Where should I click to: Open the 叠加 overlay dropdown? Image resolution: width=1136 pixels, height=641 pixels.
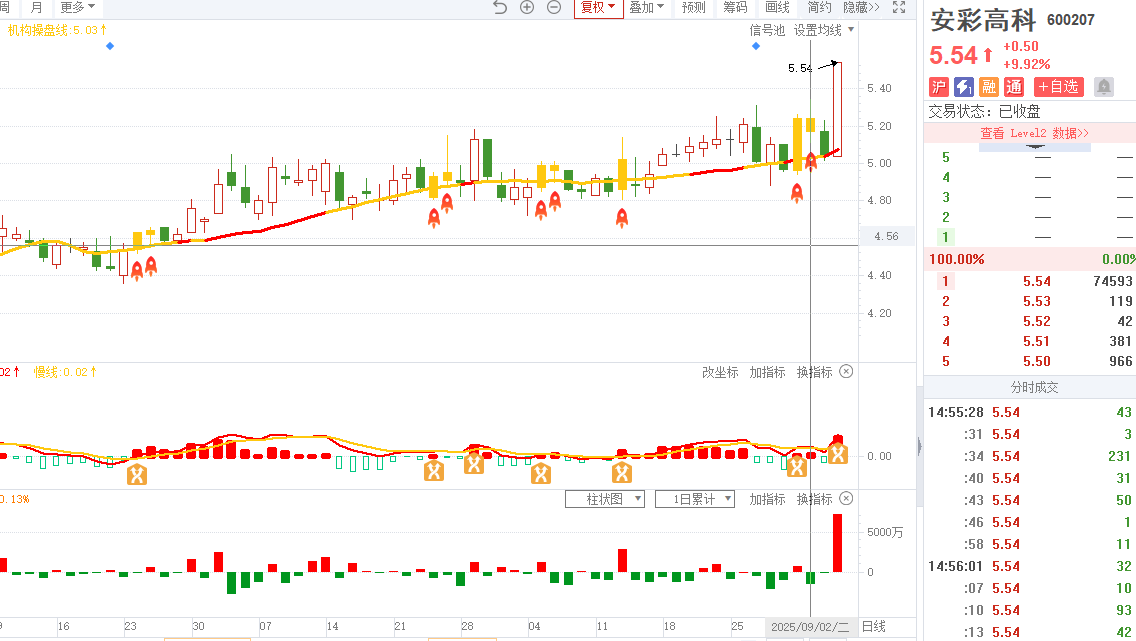click(646, 7)
